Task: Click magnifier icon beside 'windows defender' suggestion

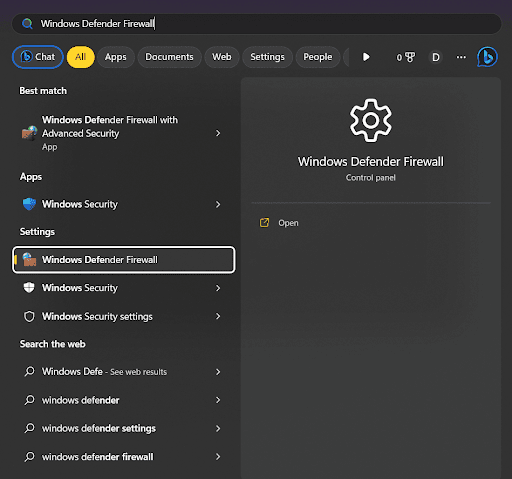Action: click(x=29, y=400)
